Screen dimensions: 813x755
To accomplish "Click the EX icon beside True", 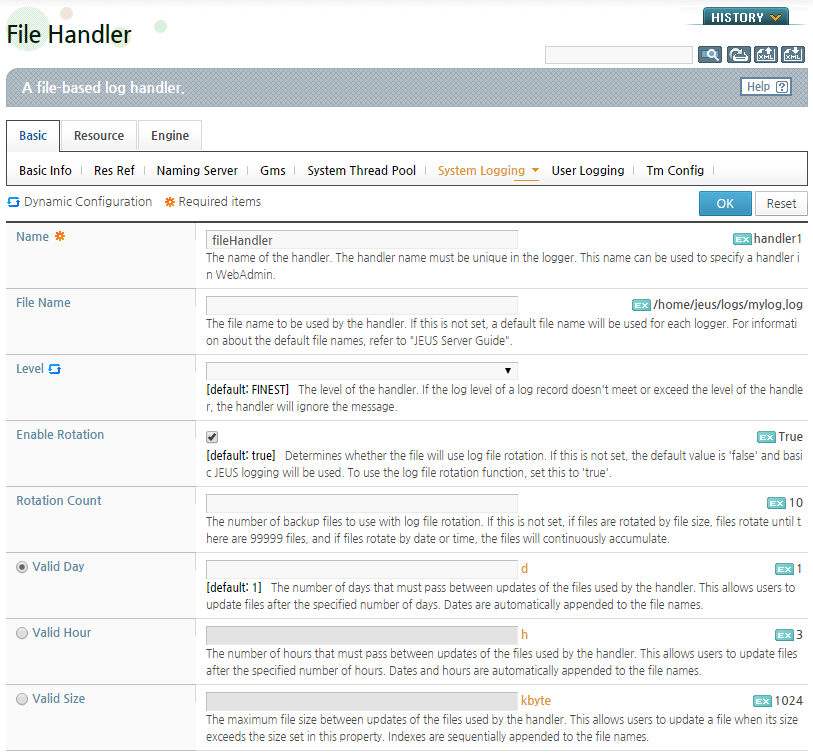I will (766, 437).
